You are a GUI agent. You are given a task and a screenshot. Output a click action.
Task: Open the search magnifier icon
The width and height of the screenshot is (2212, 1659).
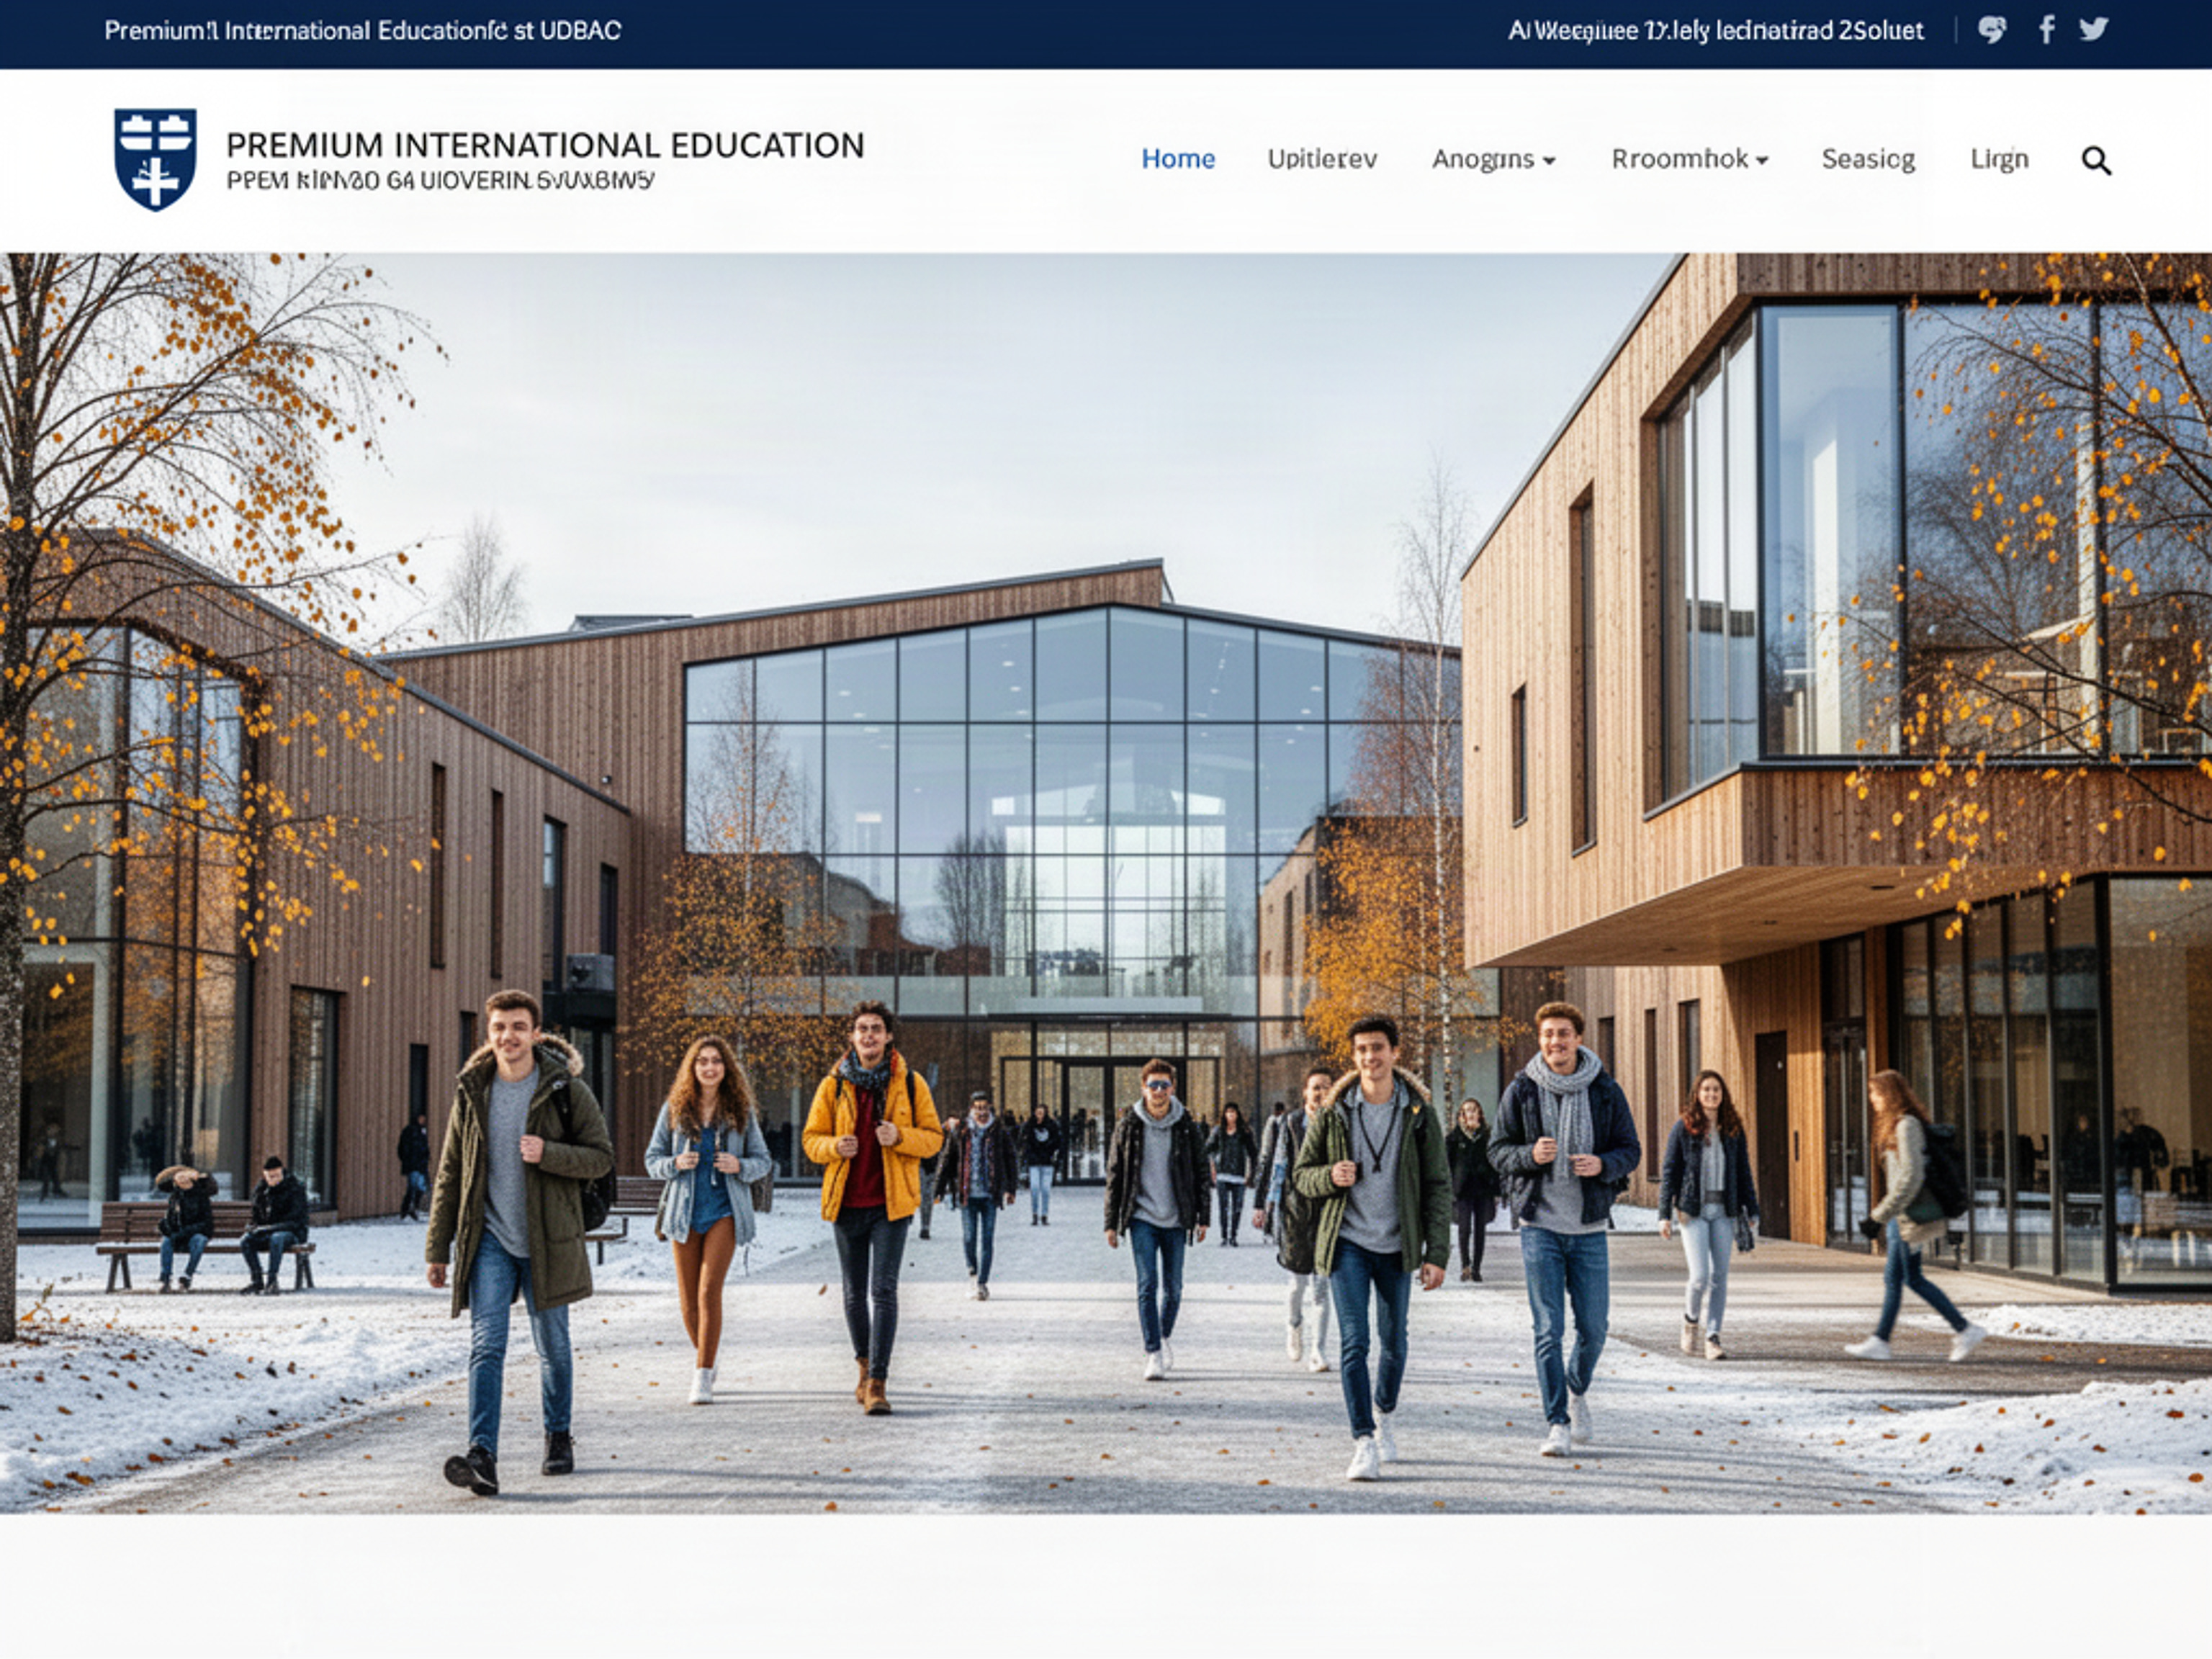2096,160
